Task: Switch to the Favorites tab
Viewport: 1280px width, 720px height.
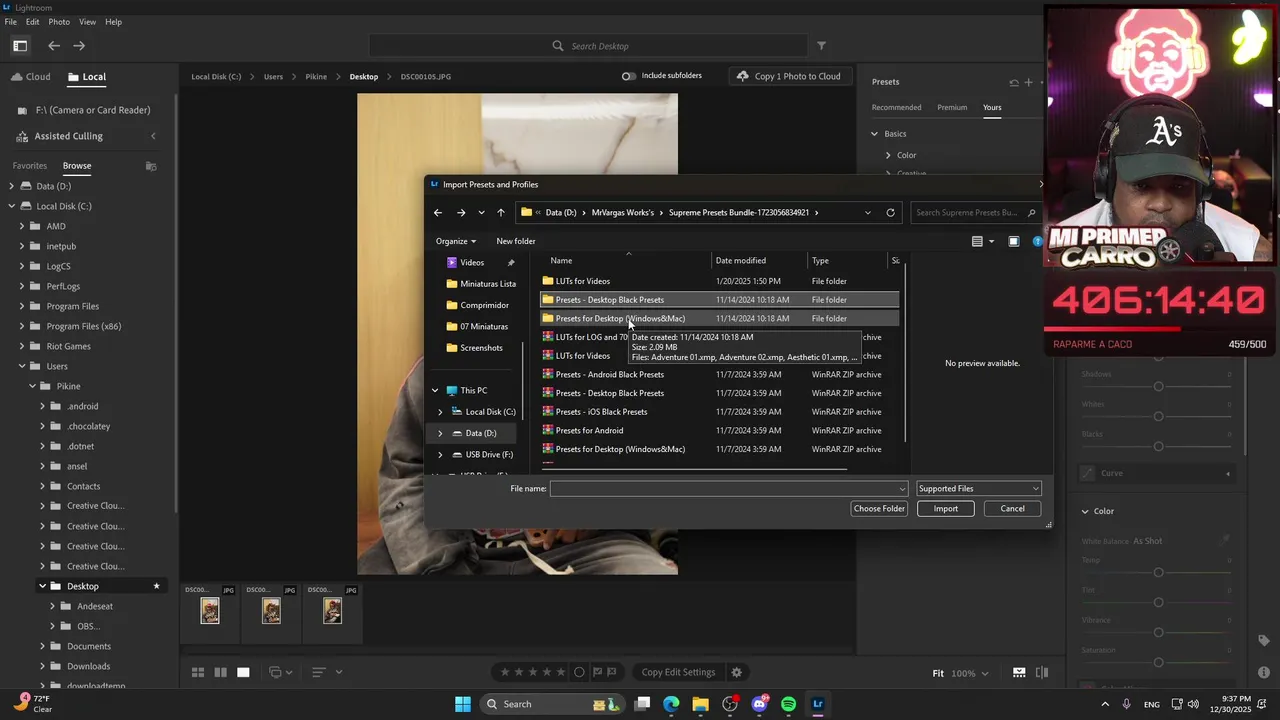Action: click(30, 166)
